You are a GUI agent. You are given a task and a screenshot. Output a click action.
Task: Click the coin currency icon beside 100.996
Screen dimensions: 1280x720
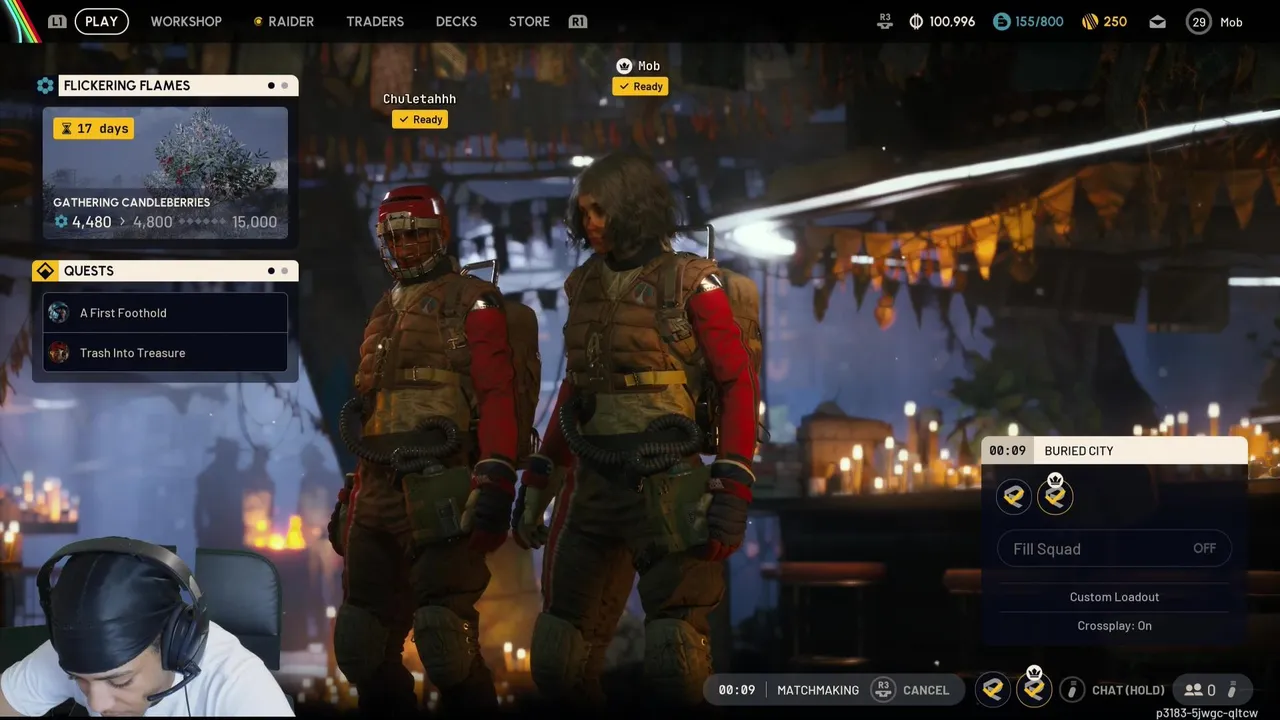[x=916, y=21]
